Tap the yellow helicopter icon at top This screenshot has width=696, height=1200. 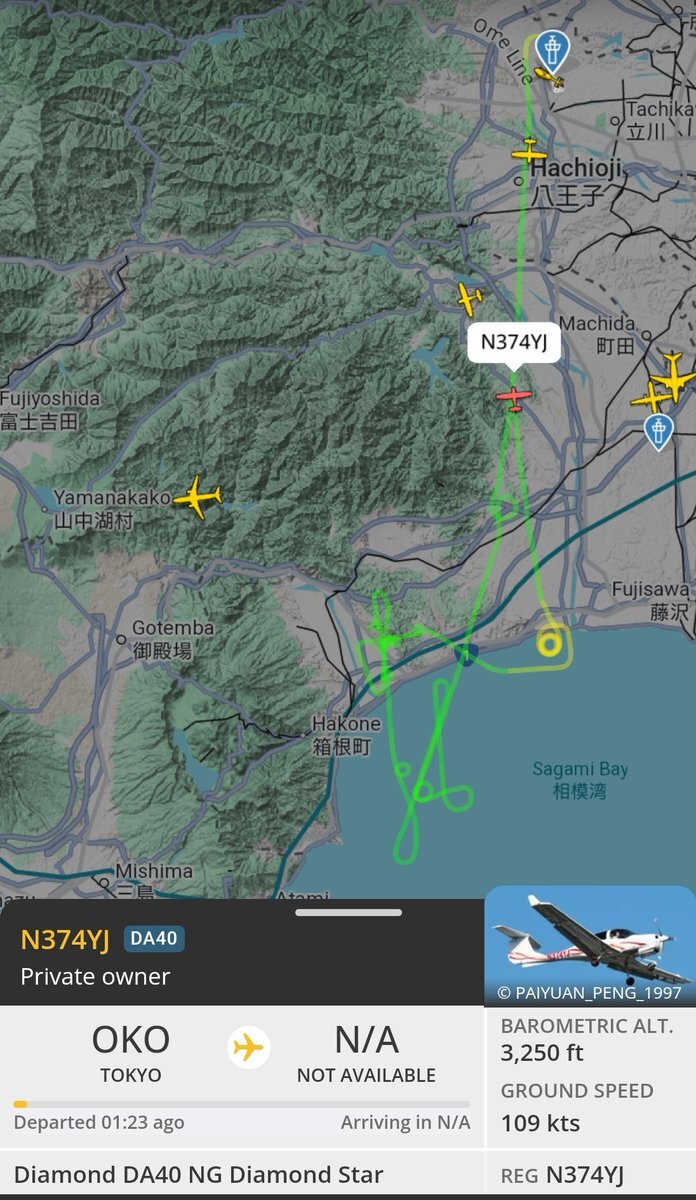(x=546, y=76)
